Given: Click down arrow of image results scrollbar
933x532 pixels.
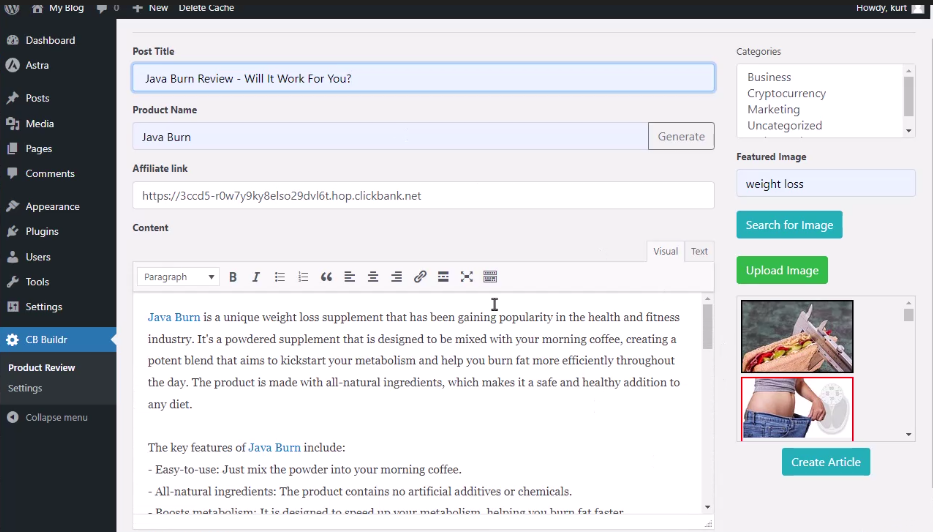Looking at the screenshot, I should tap(909, 434).
